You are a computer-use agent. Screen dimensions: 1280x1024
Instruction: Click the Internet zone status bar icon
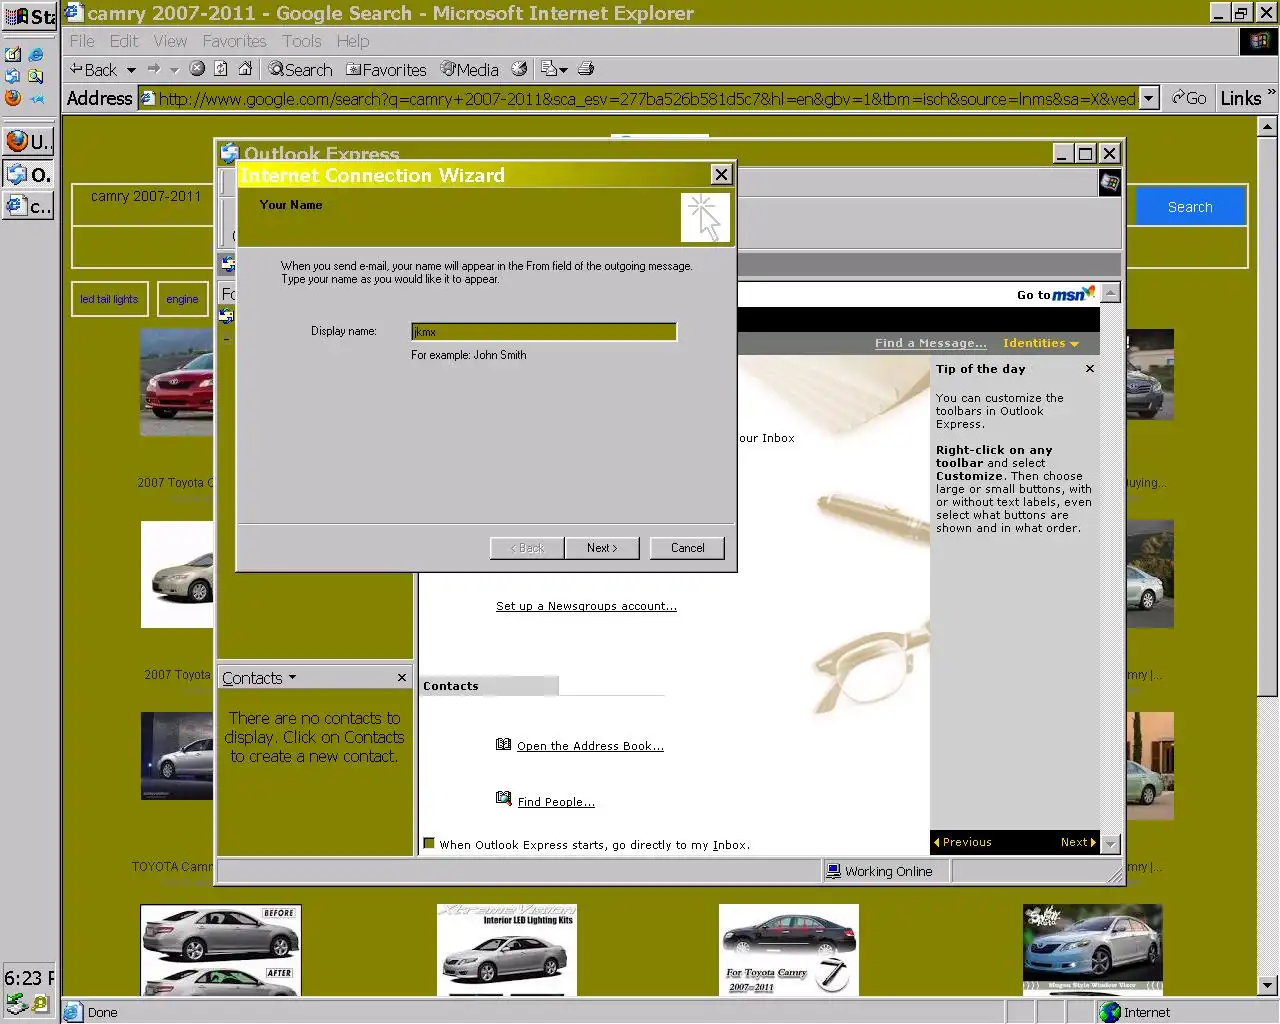1110,1012
